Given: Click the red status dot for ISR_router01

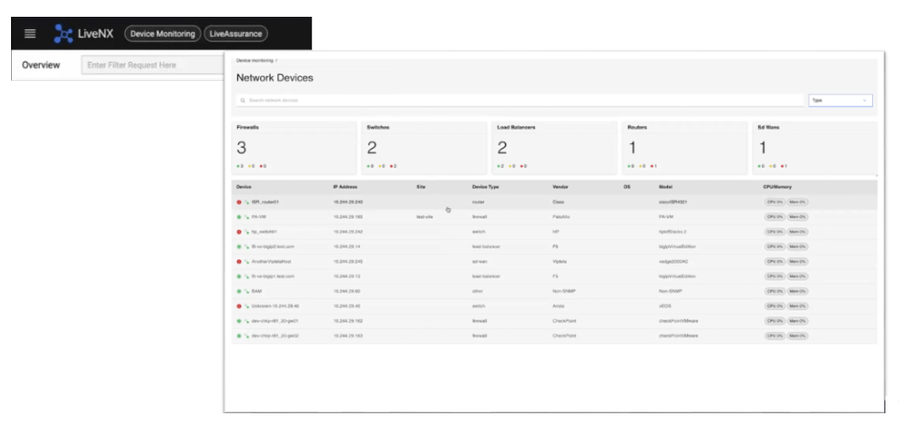Looking at the screenshot, I should click(239, 202).
